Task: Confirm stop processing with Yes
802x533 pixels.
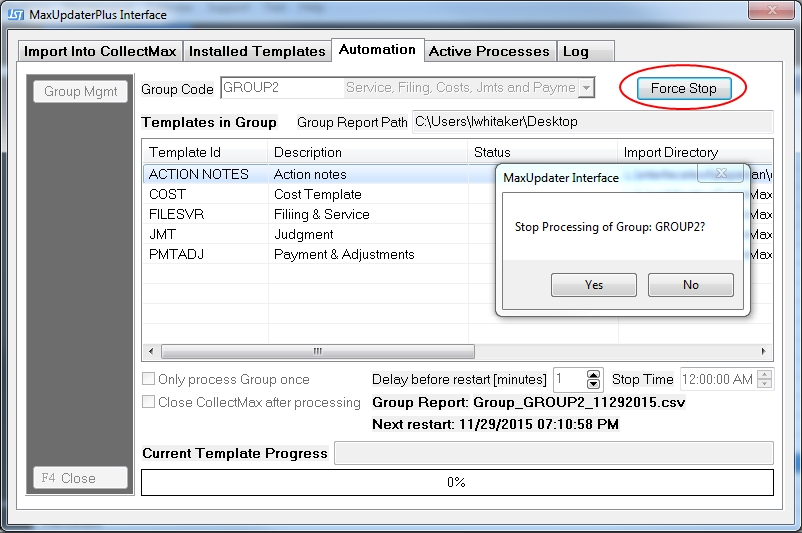Action: pyautogui.click(x=594, y=285)
